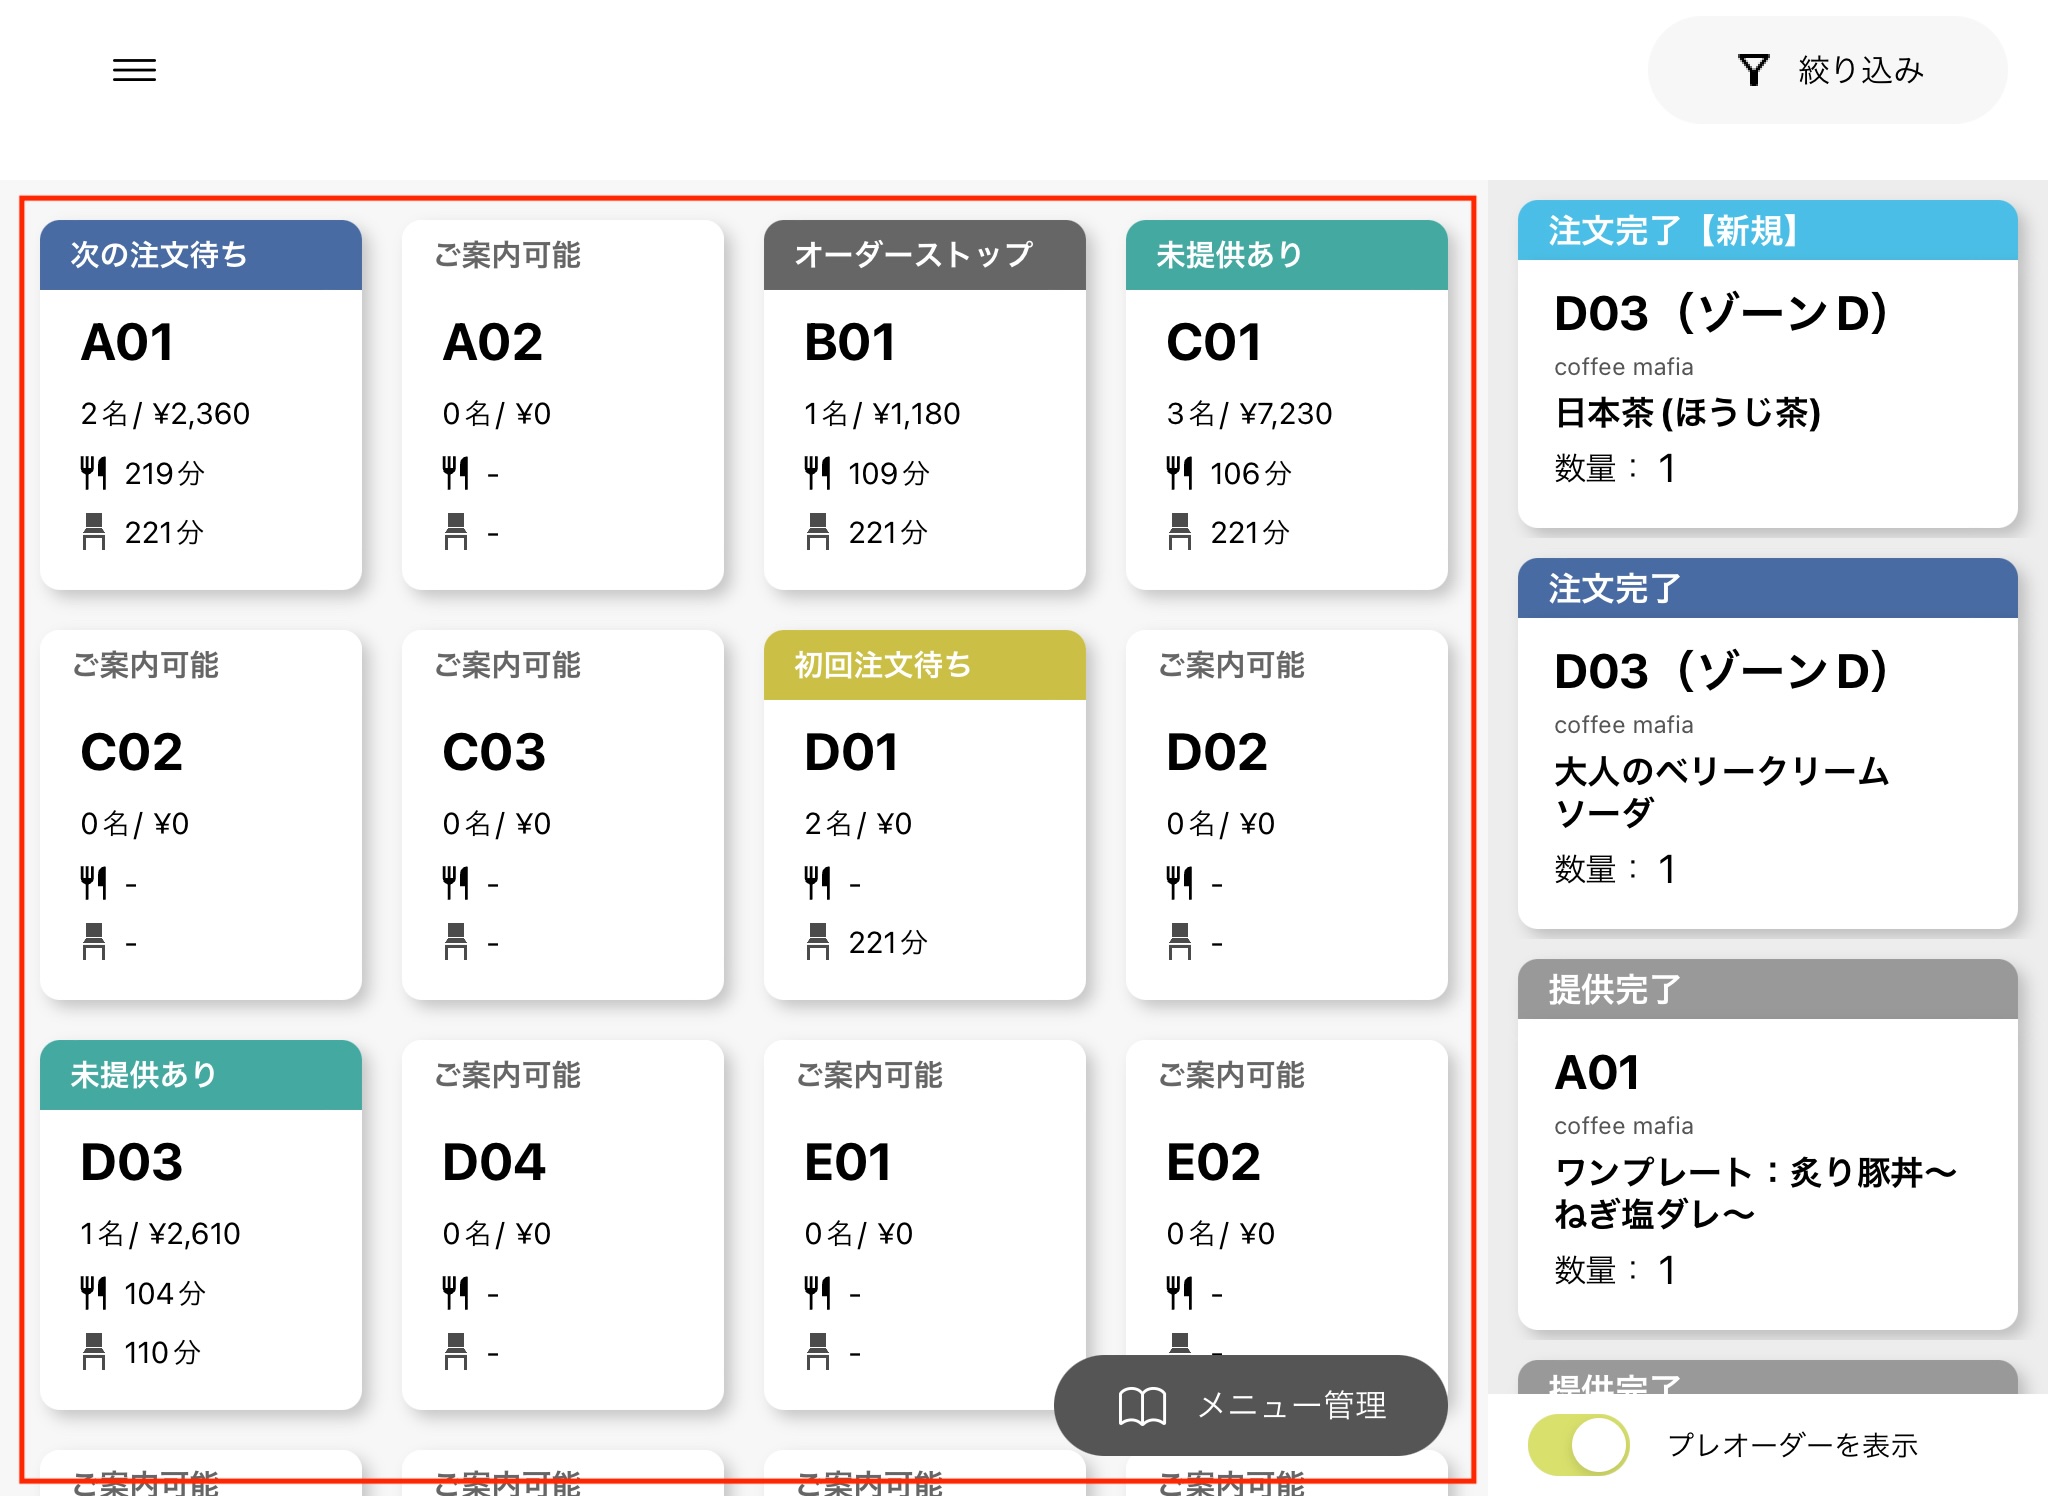2048x1496 pixels.
Task: Click the fork-knife icon on C01
Action: 1180,473
